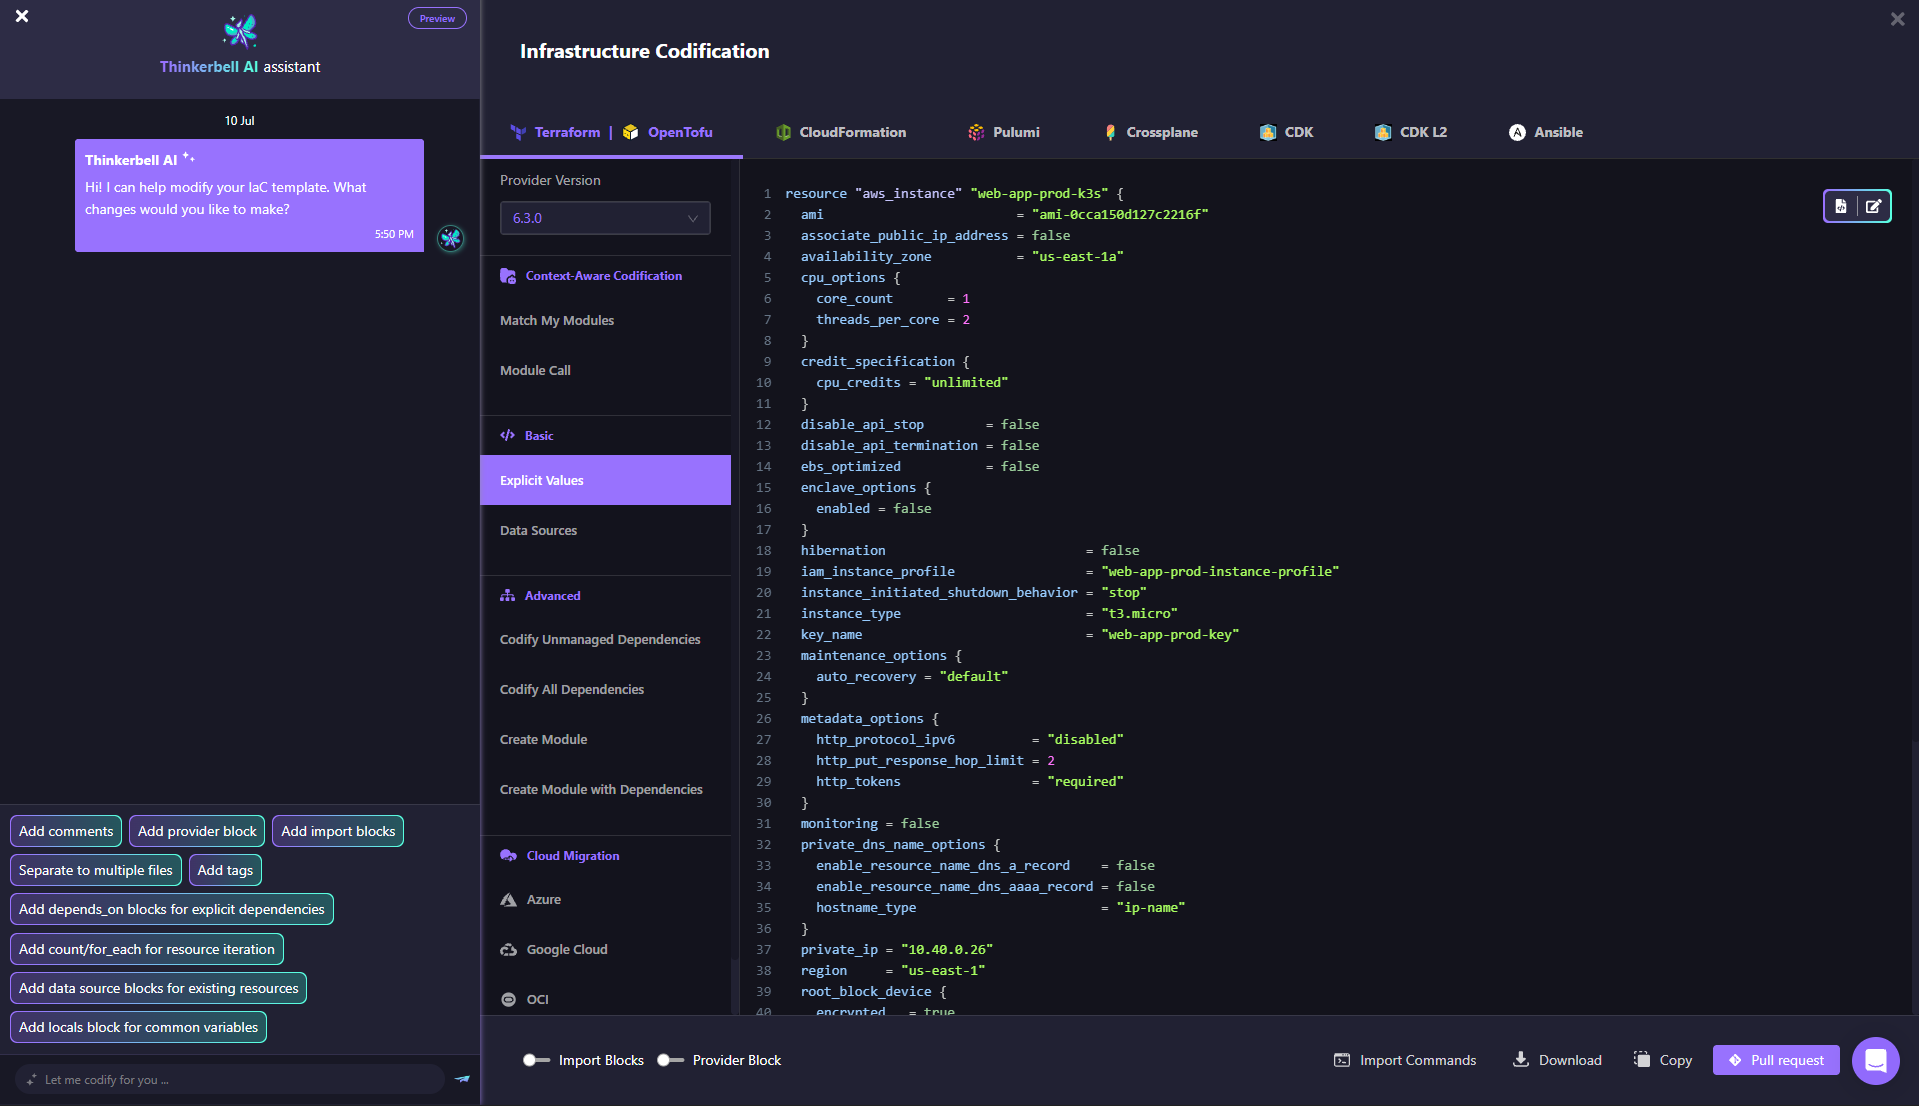Choose Azure cloud migration

coord(605,899)
